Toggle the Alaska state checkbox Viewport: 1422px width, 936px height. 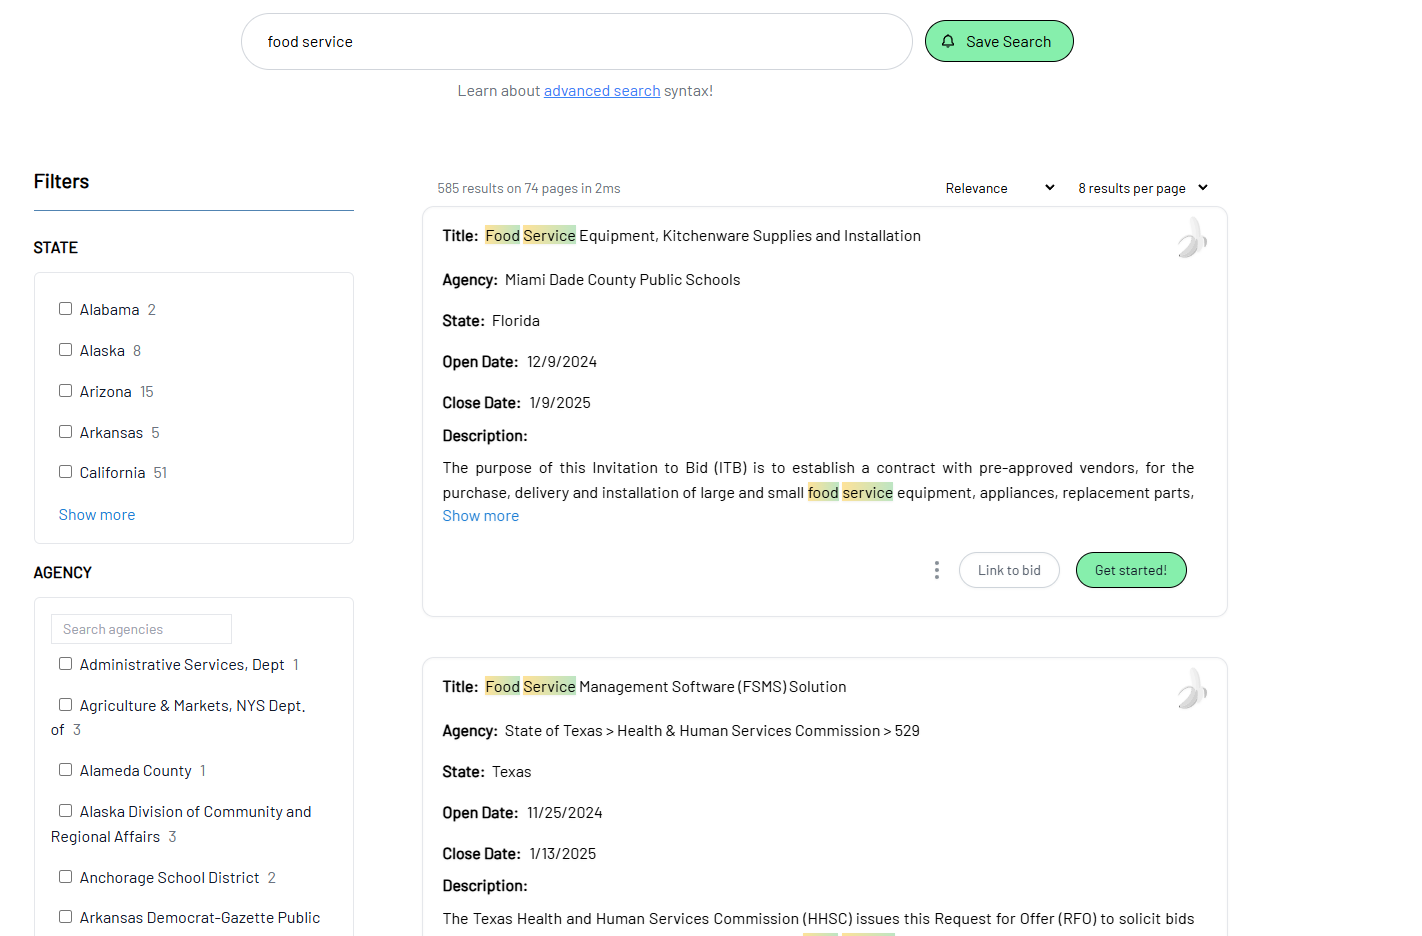(65, 350)
